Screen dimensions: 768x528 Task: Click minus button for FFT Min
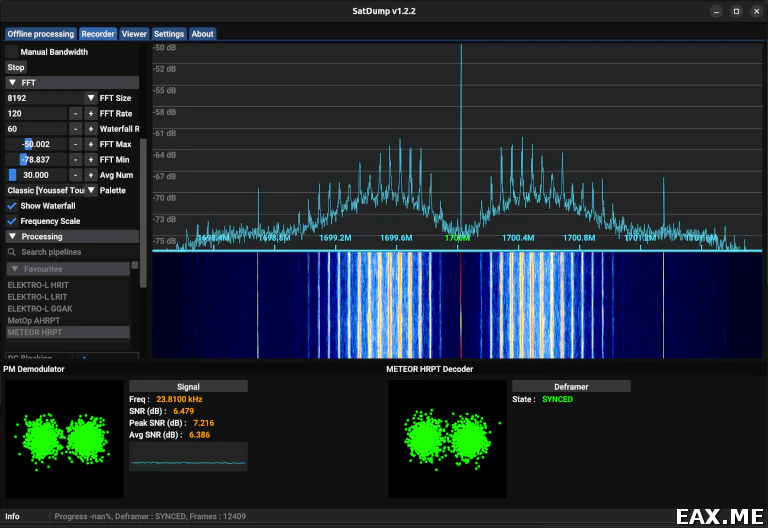click(75, 160)
